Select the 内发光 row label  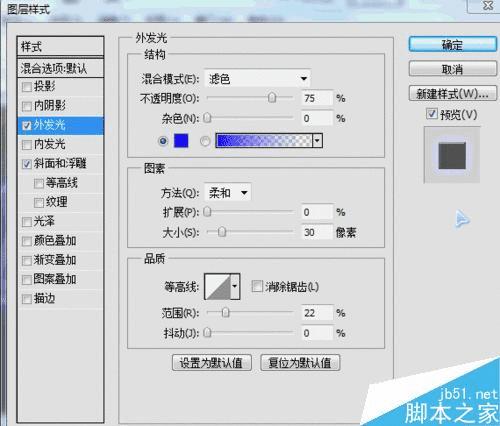[x=49, y=144]
